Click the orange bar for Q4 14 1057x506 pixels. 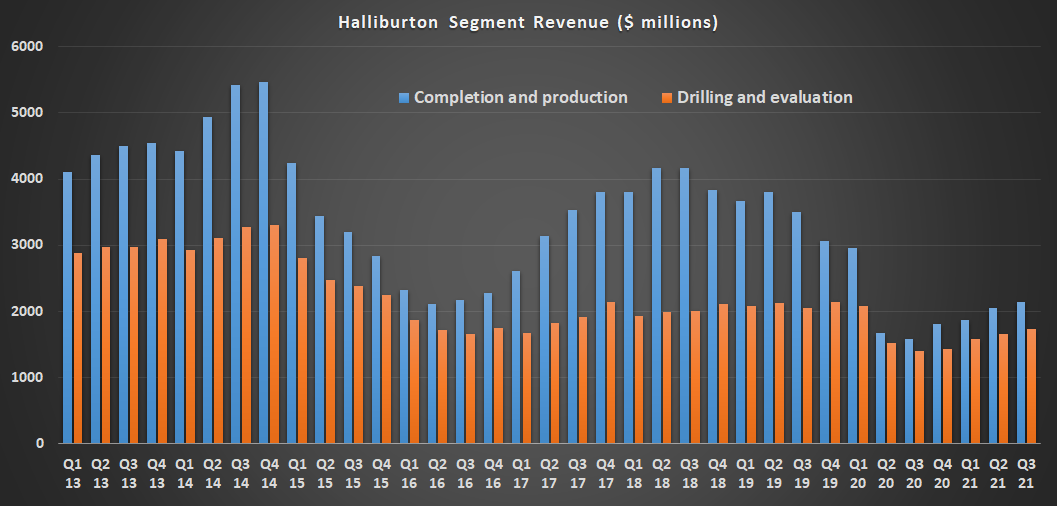(274, 334)
